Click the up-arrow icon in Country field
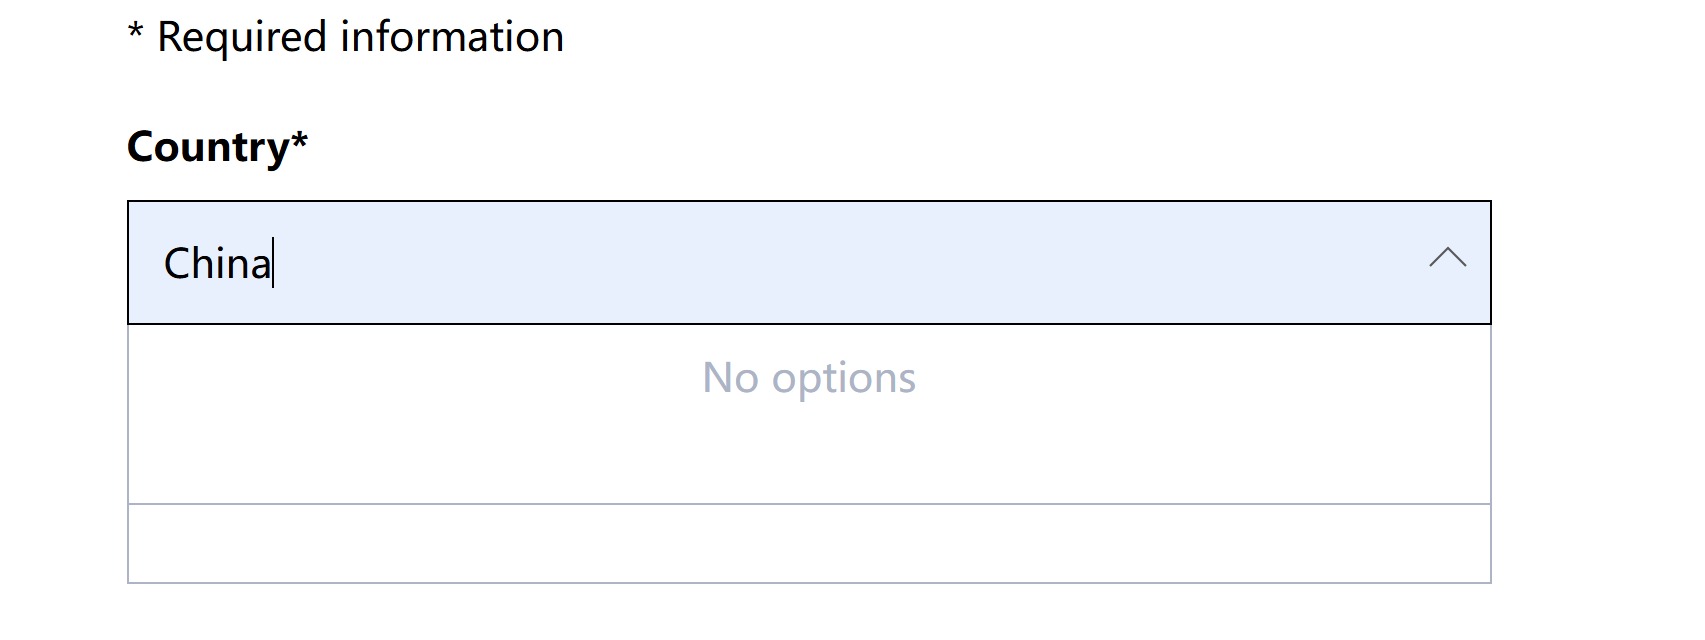1705x640 pixels. pyautogui.click(x=1447, y=259)
